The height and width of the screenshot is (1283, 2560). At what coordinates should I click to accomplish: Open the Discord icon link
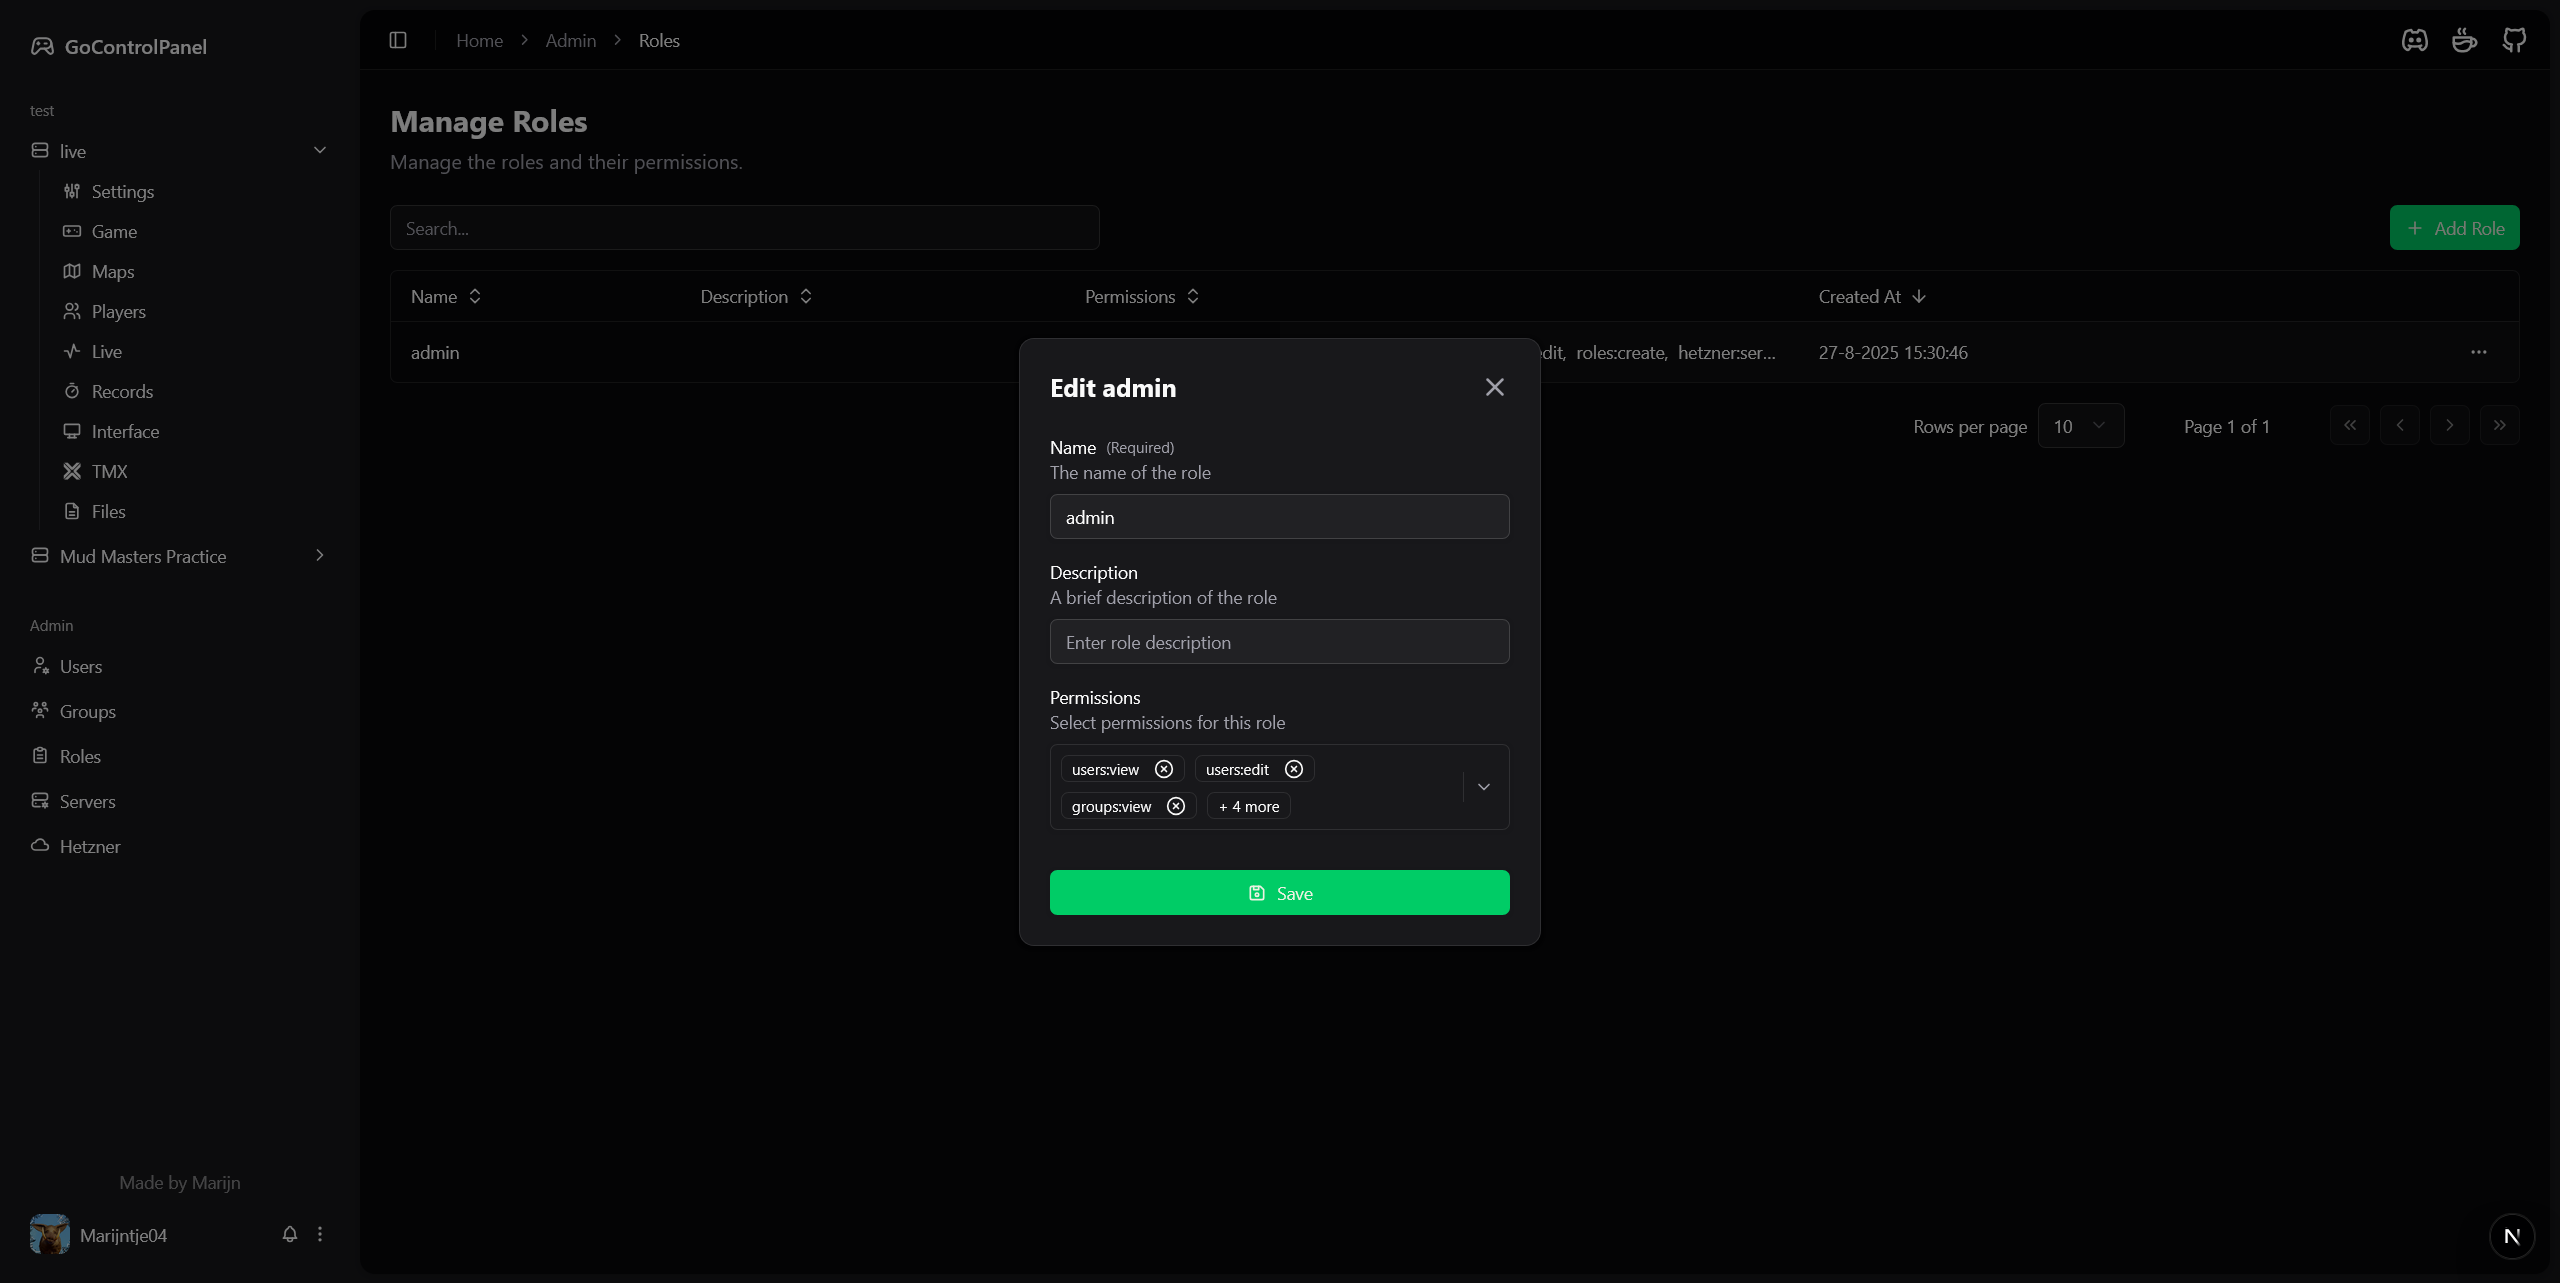click(2414, 40)
